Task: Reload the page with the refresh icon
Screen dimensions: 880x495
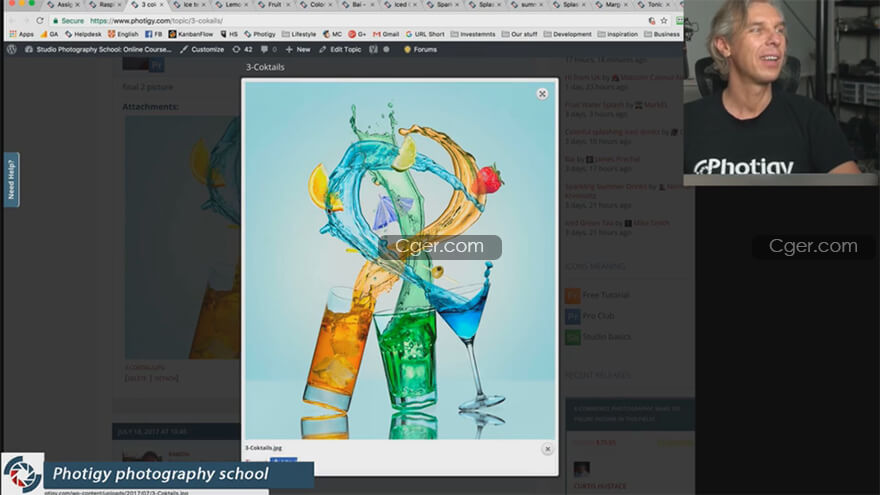Action: click(x=40, y=20)
